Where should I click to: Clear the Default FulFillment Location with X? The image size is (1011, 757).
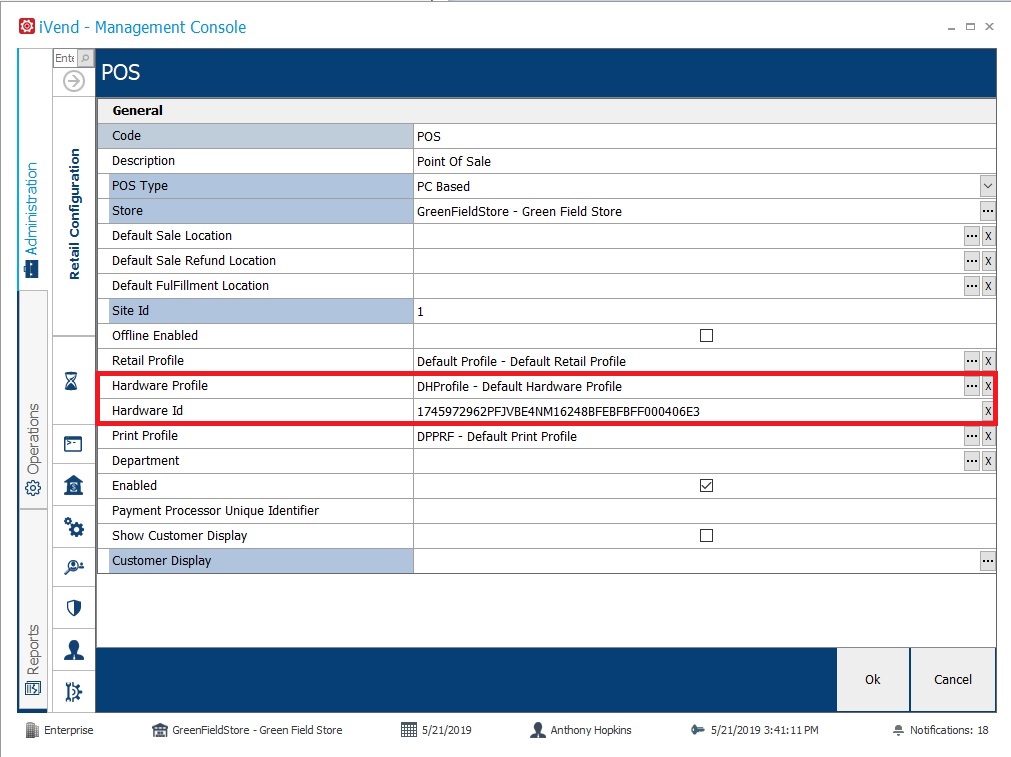[x=988, y=286]
